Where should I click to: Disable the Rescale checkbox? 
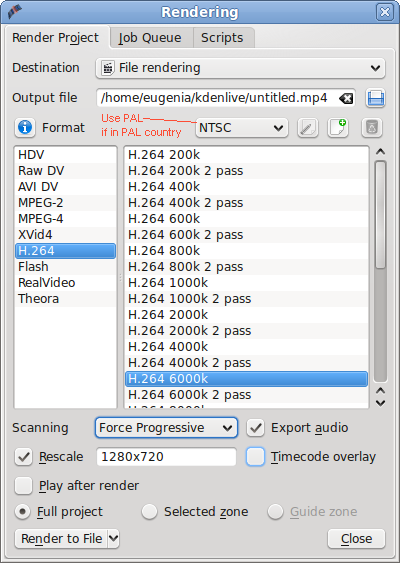point(24,457)
